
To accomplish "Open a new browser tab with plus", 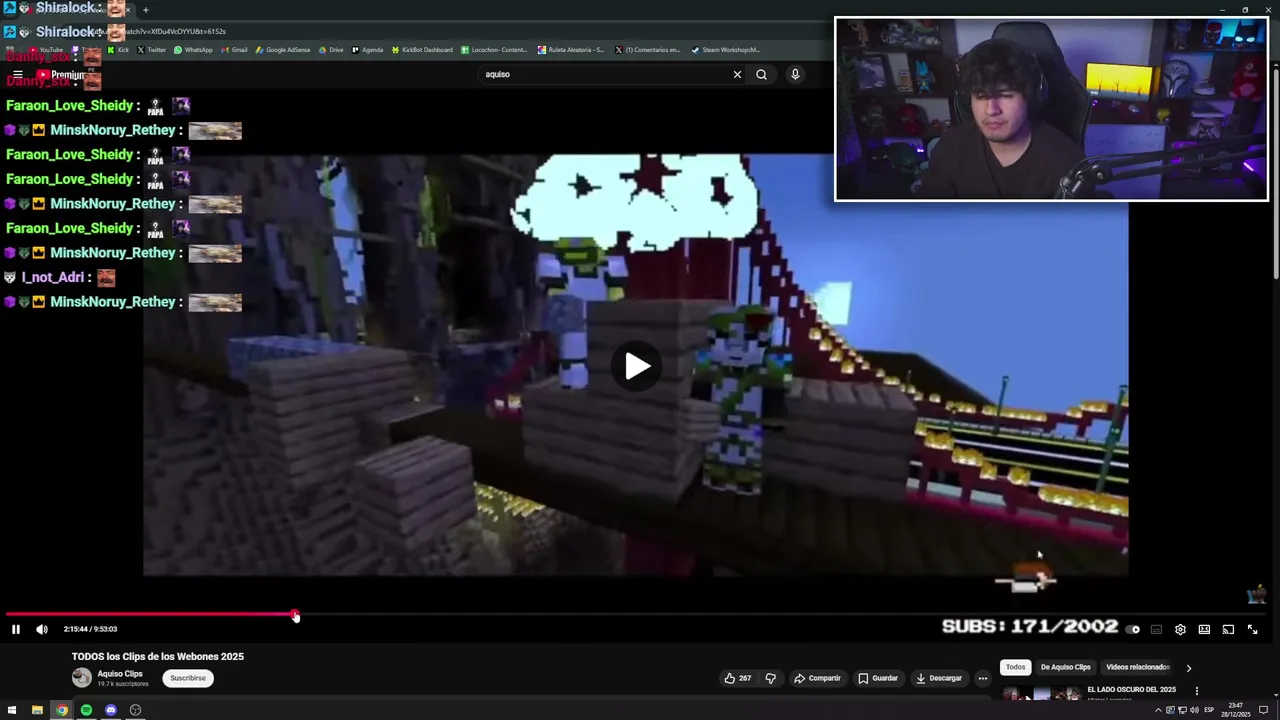I will (x=145, y=10).
